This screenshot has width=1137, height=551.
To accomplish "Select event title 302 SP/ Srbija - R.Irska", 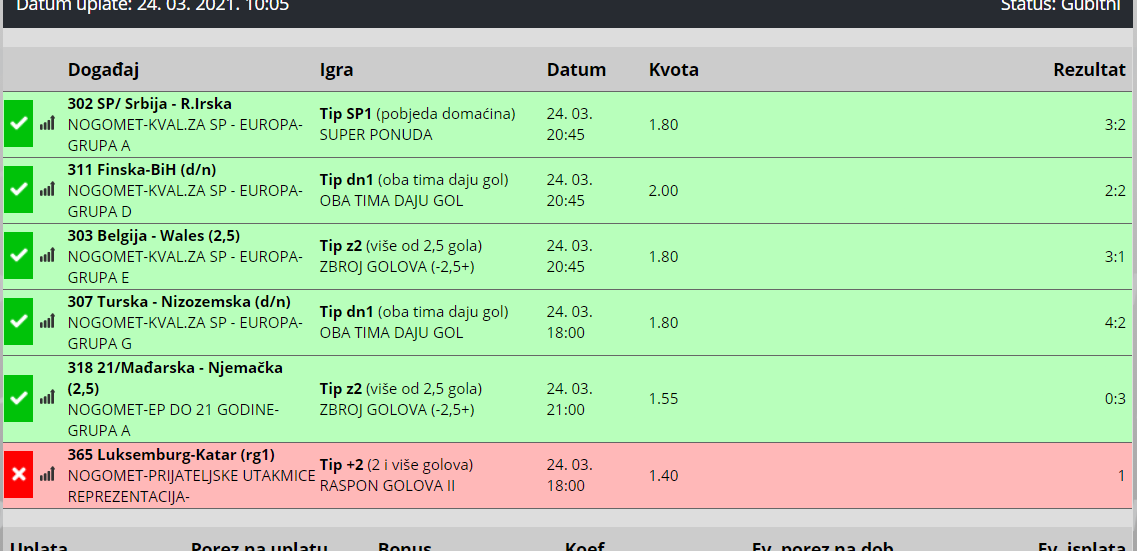I will 149,104.
